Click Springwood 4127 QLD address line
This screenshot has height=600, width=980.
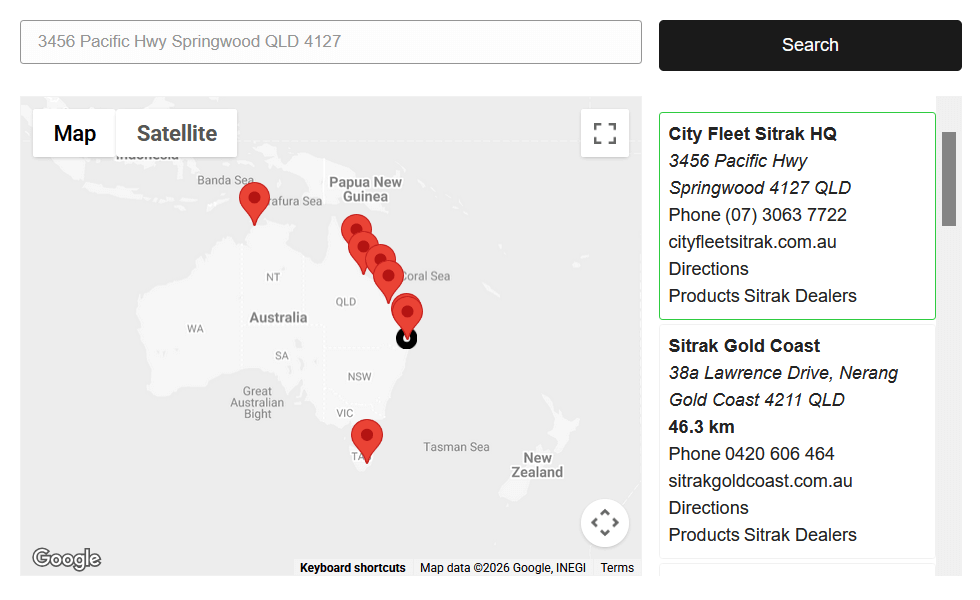tap(759, 188)
